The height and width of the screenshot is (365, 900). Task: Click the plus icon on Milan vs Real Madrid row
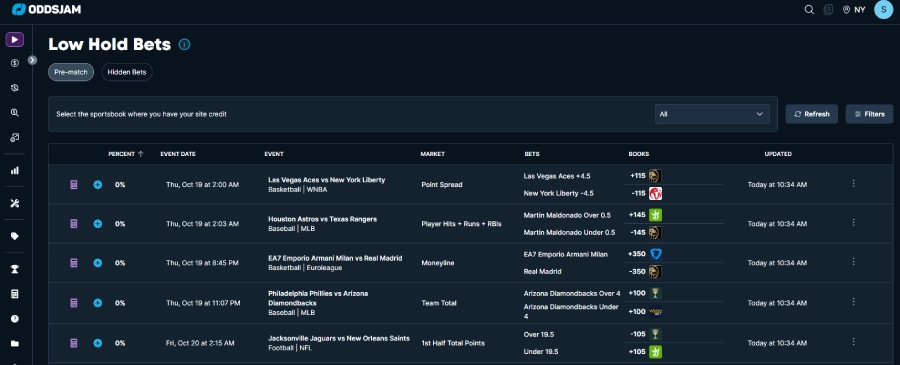click(98, 263)
